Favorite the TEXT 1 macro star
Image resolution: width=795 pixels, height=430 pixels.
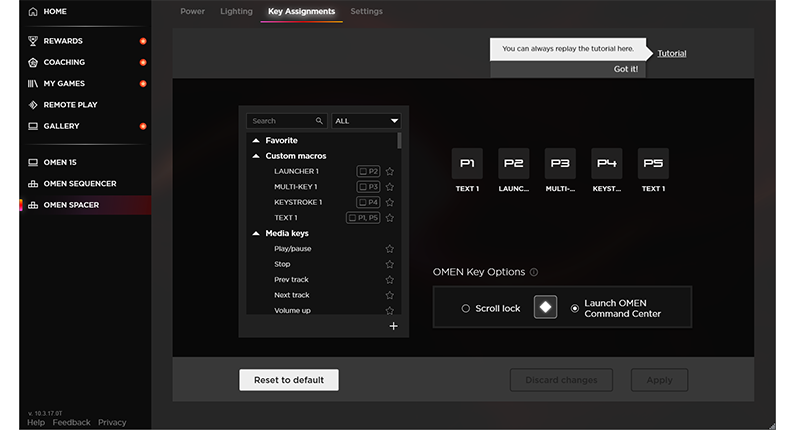click(x=389, y=218)
